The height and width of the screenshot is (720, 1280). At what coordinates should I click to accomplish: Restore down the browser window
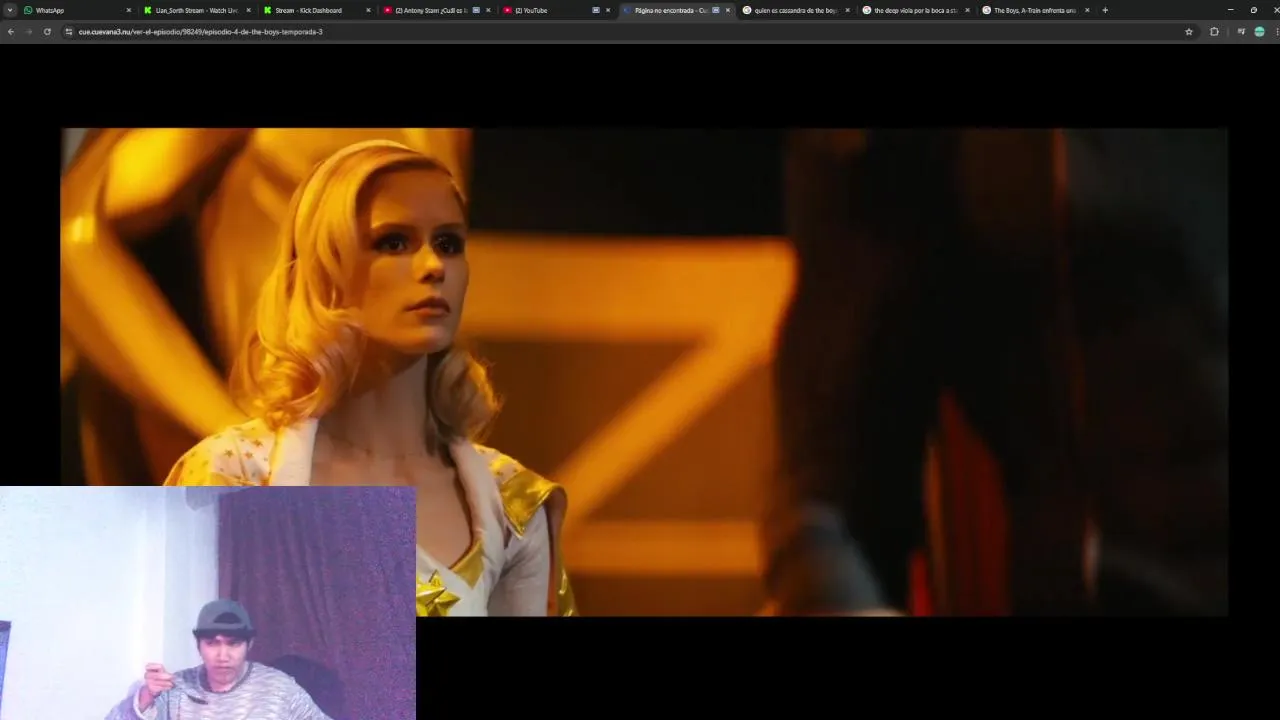(1253, 10)
